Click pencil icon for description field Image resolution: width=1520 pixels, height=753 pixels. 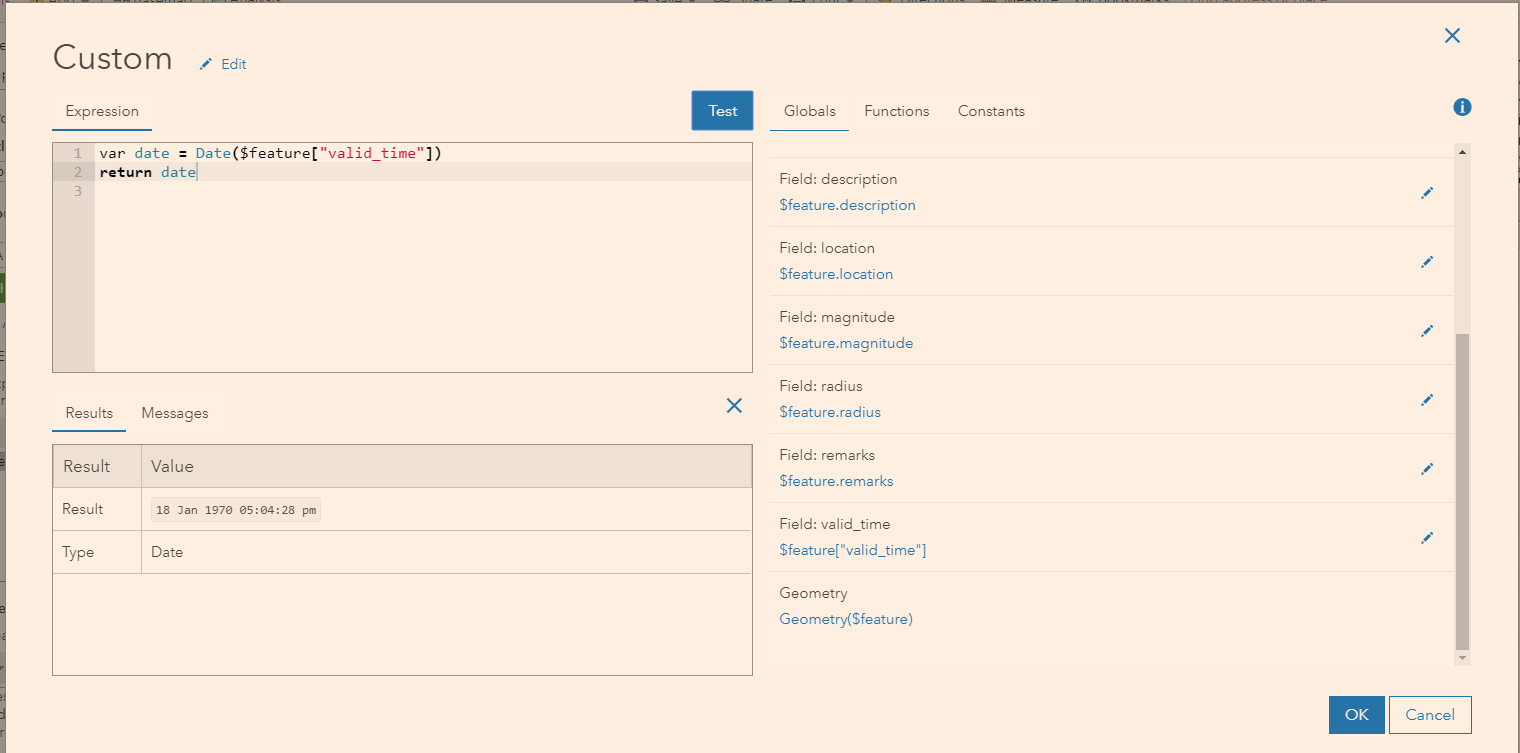click(x=1427, y=193)
